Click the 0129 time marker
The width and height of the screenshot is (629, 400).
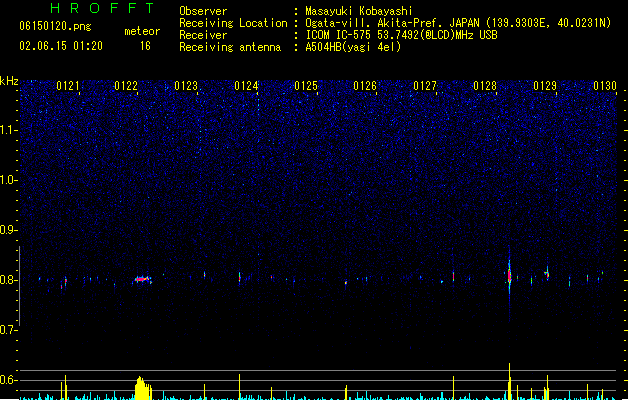coord(545,86)
